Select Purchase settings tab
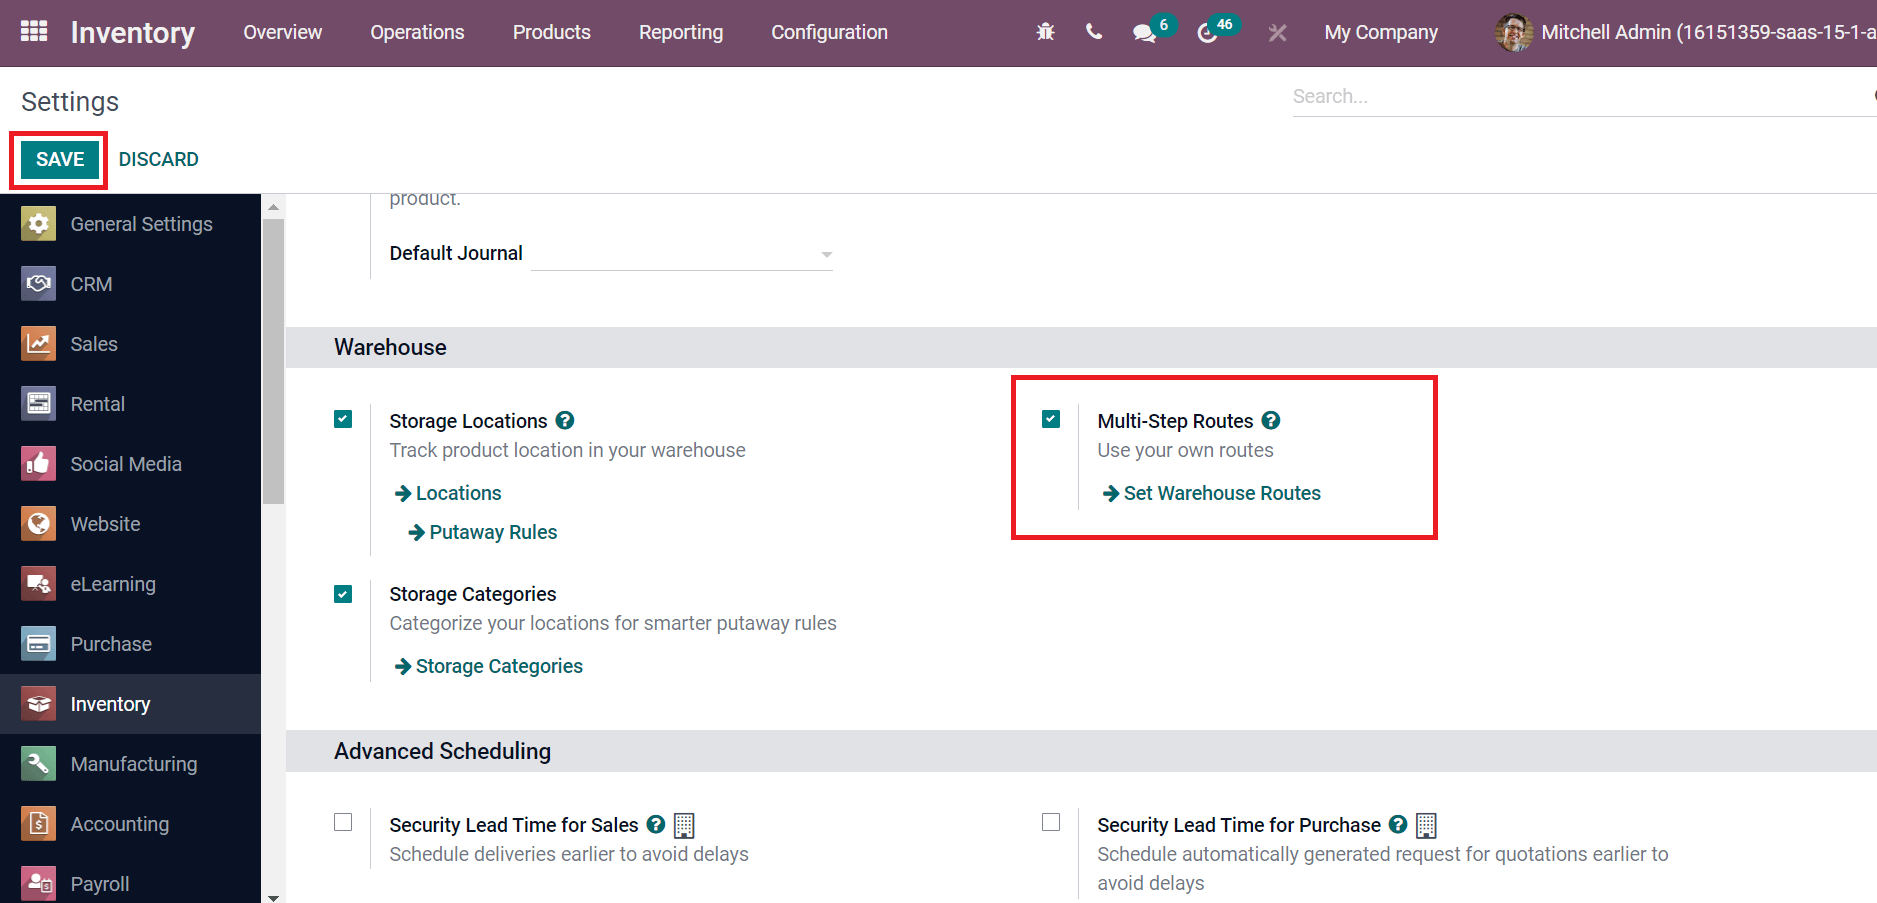Image resolution: width=1877 pixels, height=903 pixels. (x=130, y=644)
